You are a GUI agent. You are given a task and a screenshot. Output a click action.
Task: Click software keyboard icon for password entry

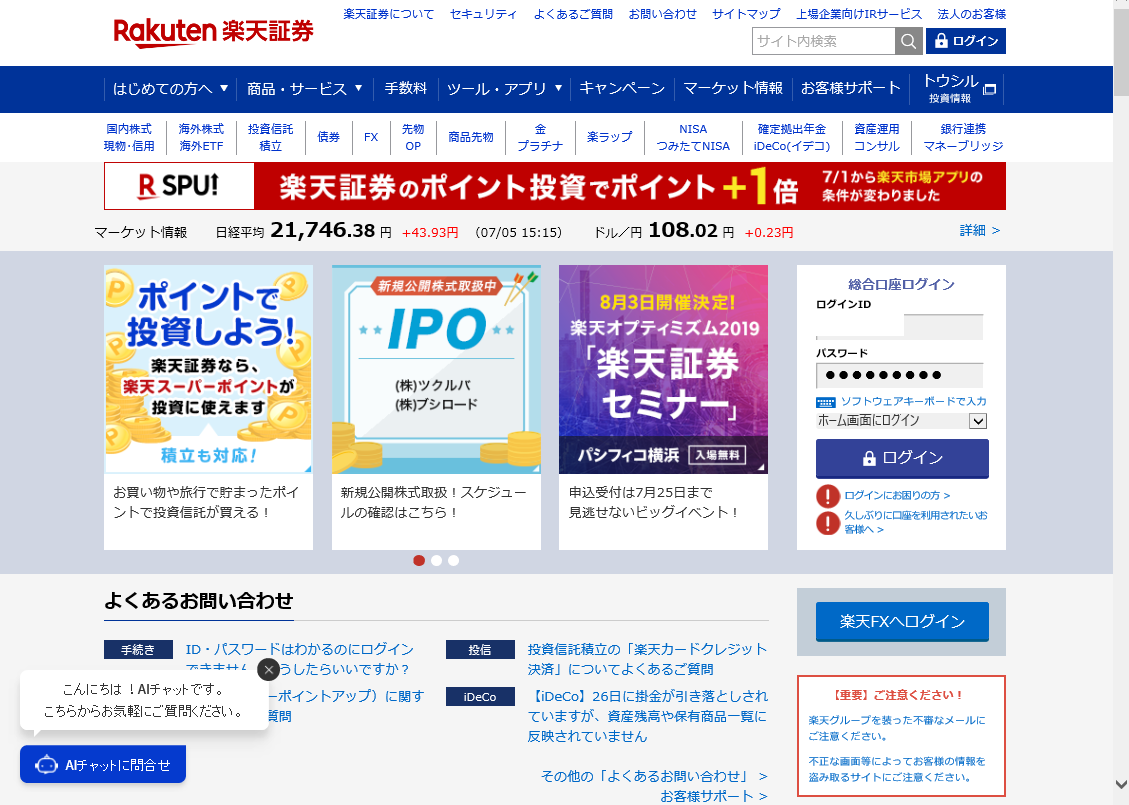(825, 402)
